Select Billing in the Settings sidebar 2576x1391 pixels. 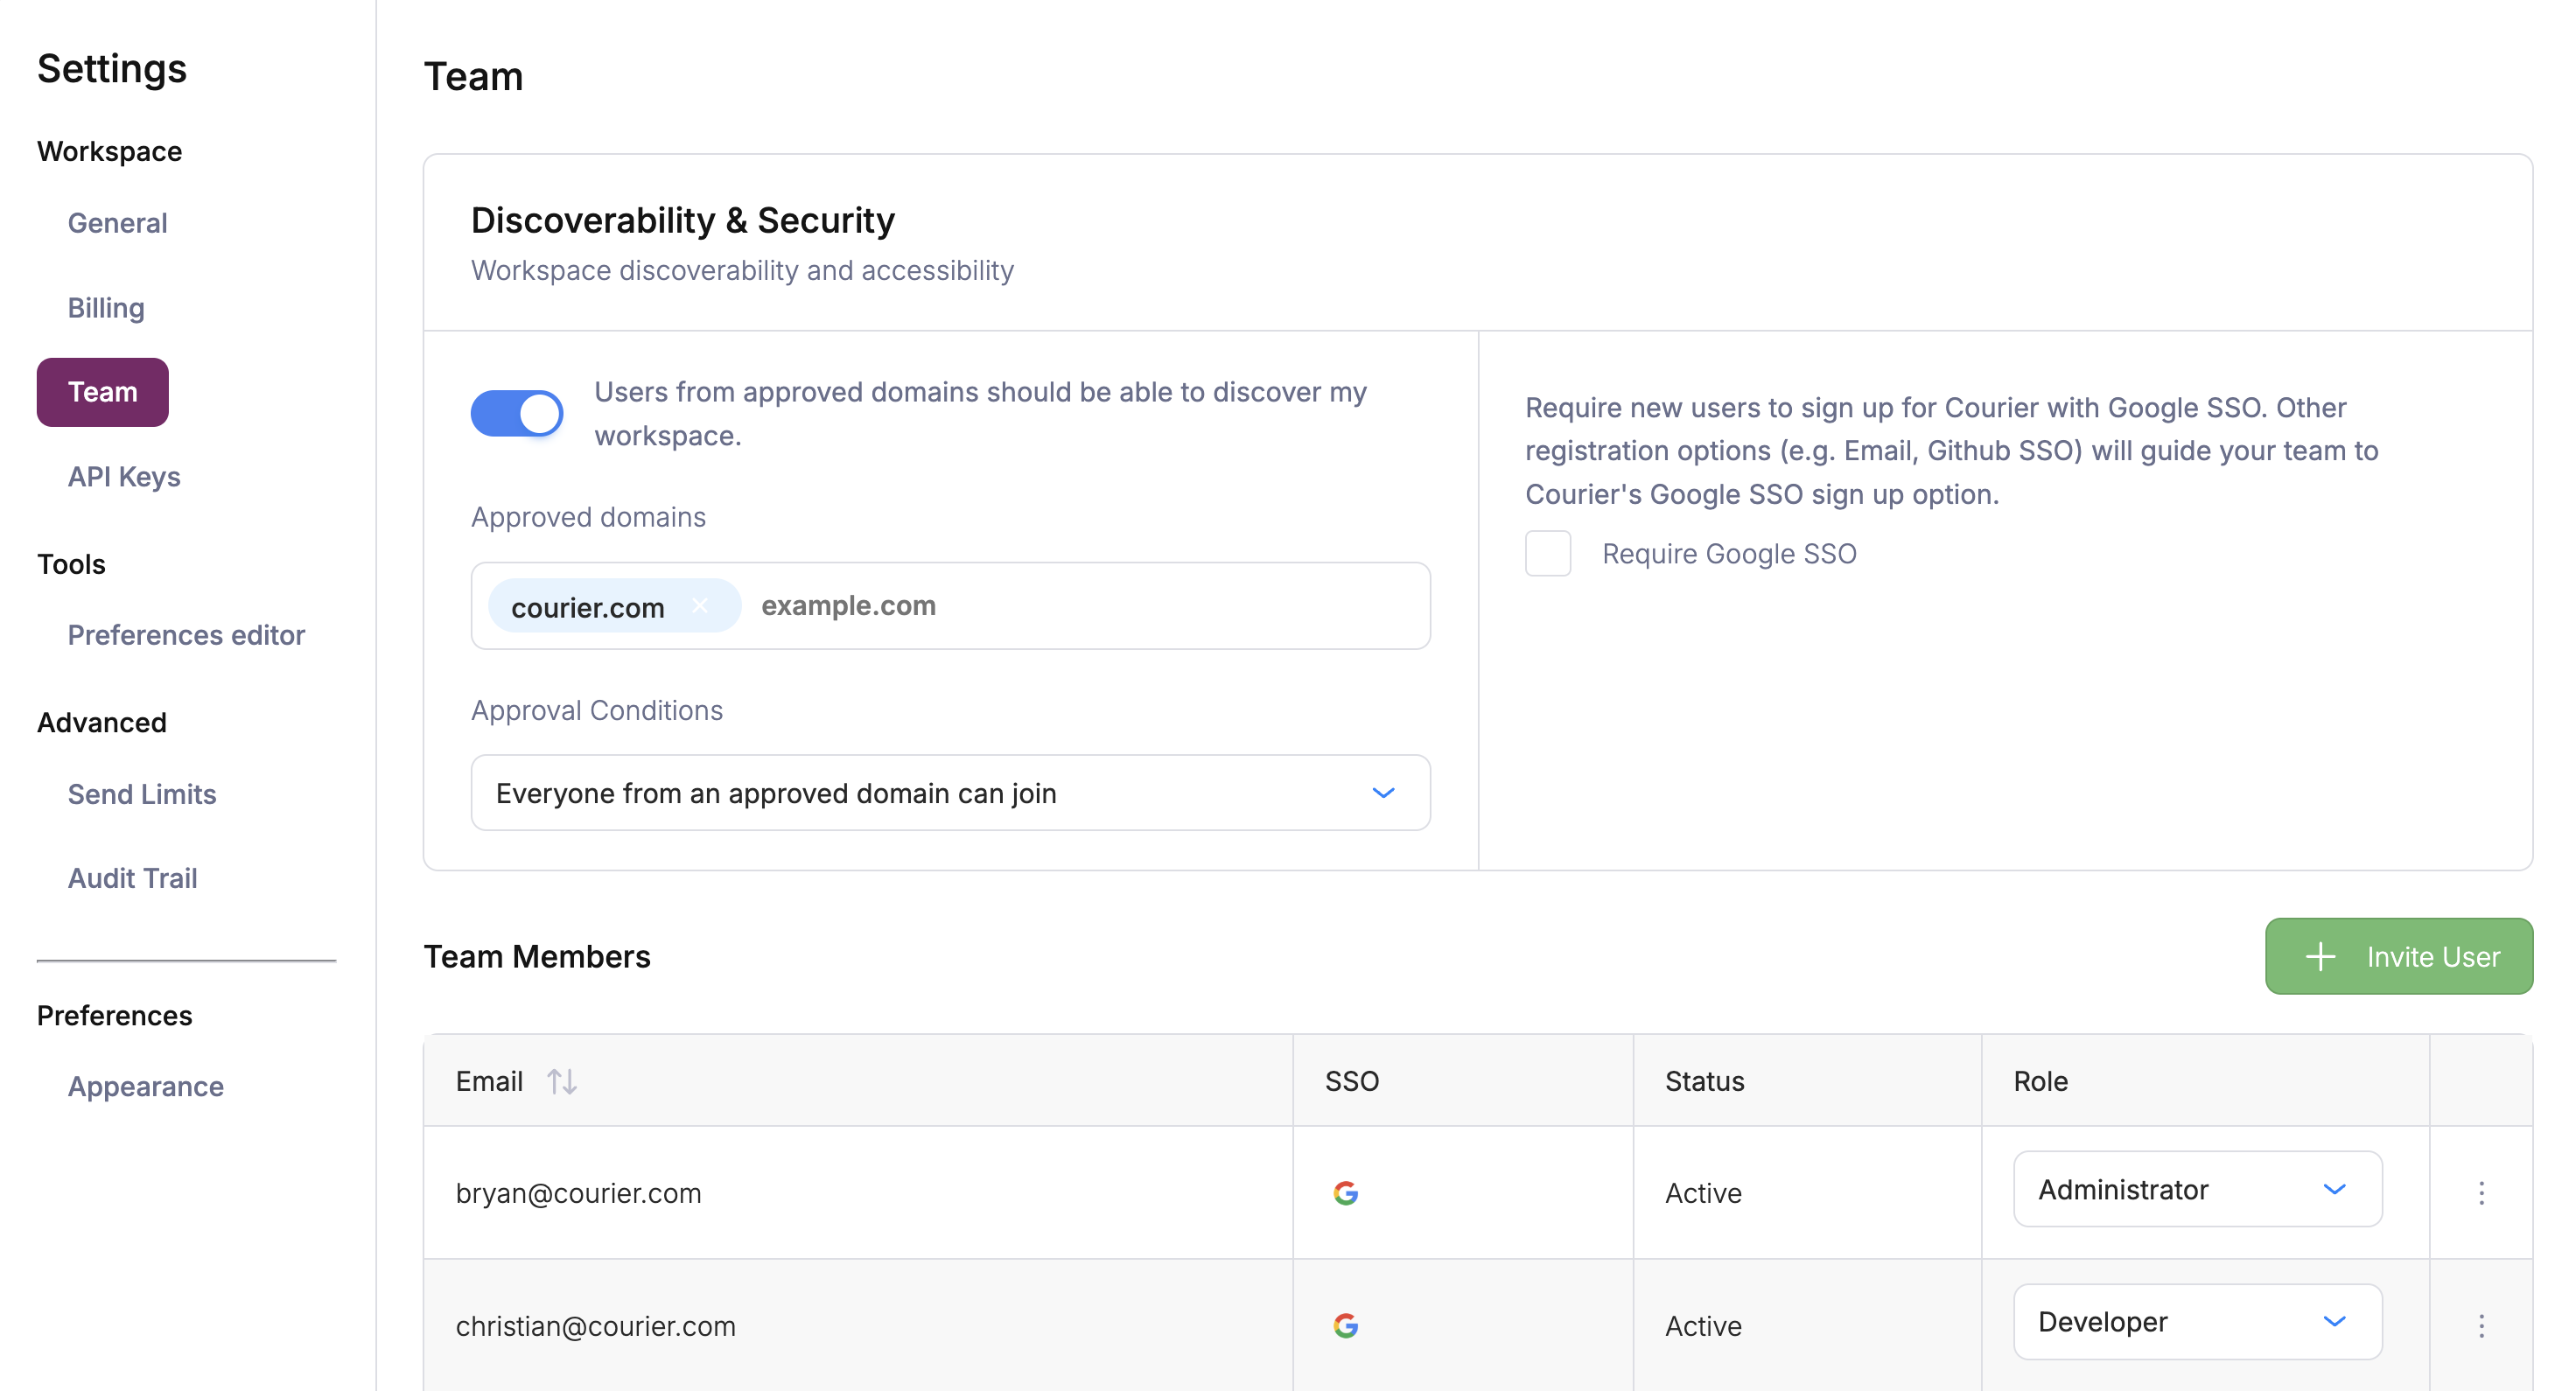click(x=105, y=307)
